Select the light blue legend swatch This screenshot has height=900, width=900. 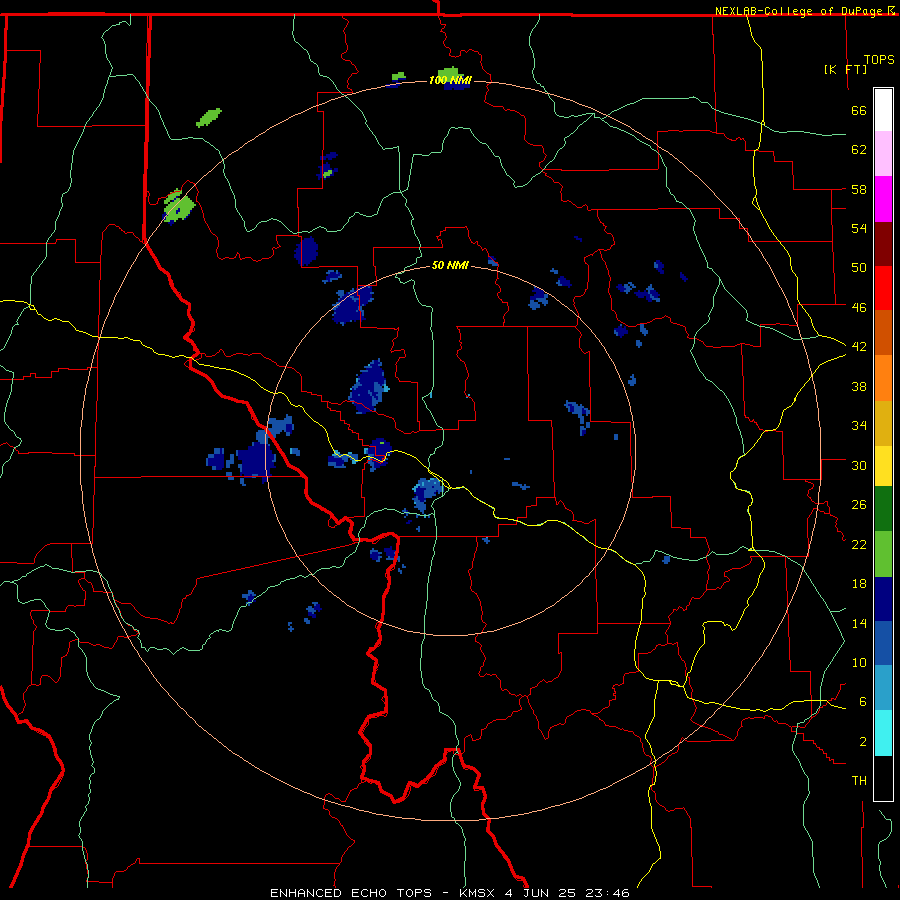pyautogui.click(x=883, y=687)
